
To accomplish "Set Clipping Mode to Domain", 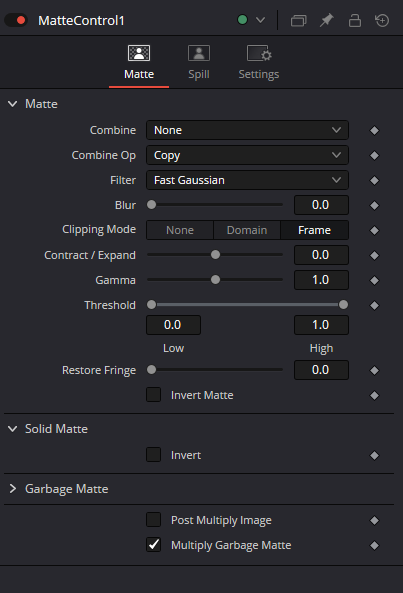I will coord(247,230).
